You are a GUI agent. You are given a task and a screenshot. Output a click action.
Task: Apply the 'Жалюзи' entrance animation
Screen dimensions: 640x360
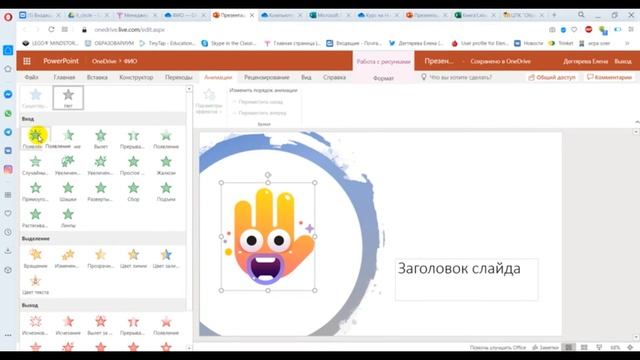click(166, 165)
